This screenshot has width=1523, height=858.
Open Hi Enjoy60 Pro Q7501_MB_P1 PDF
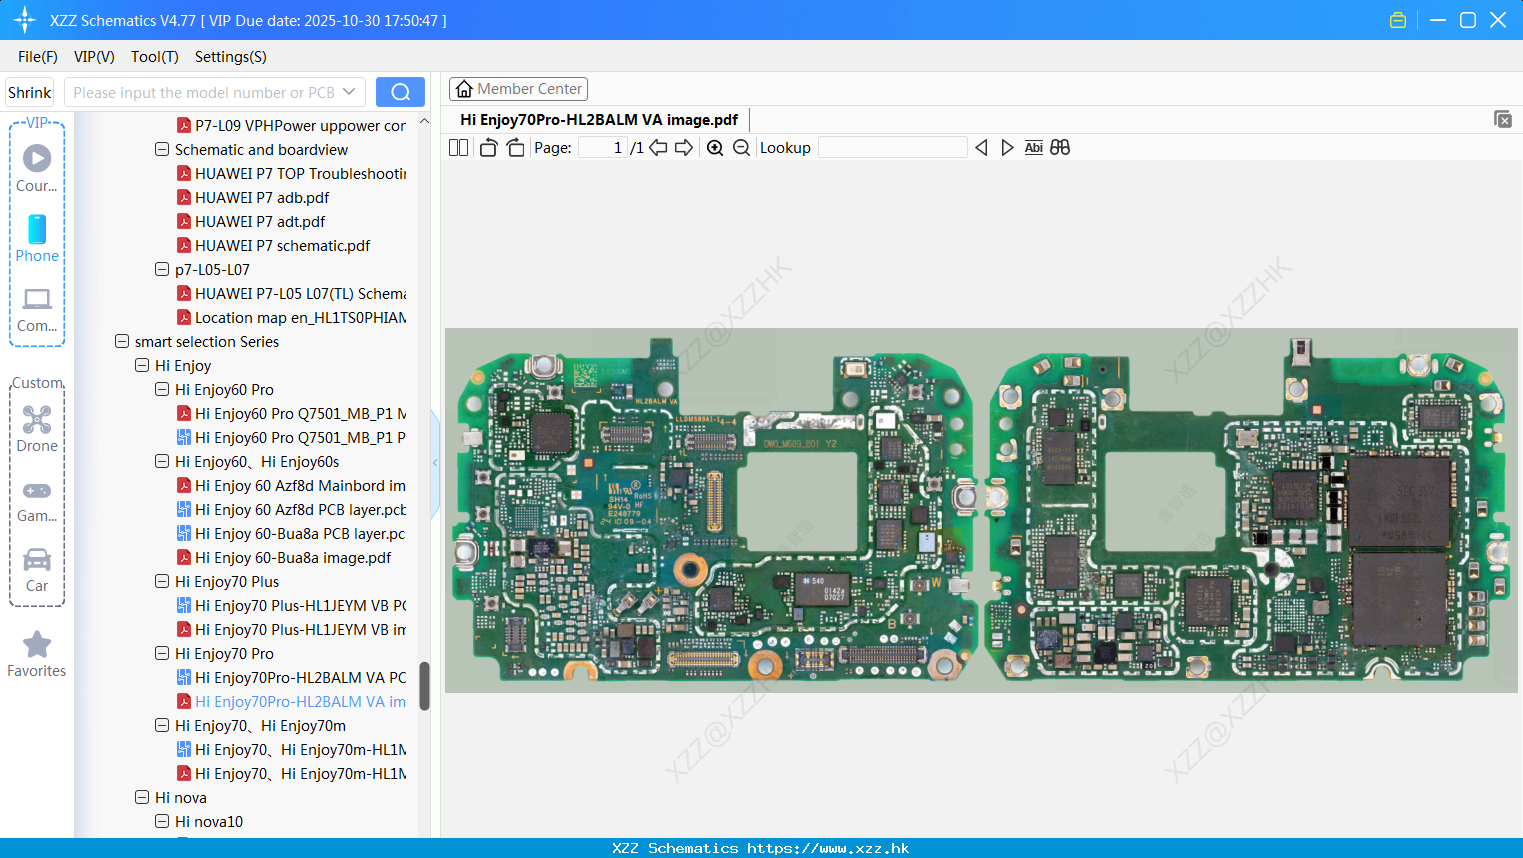pos(292,414)
